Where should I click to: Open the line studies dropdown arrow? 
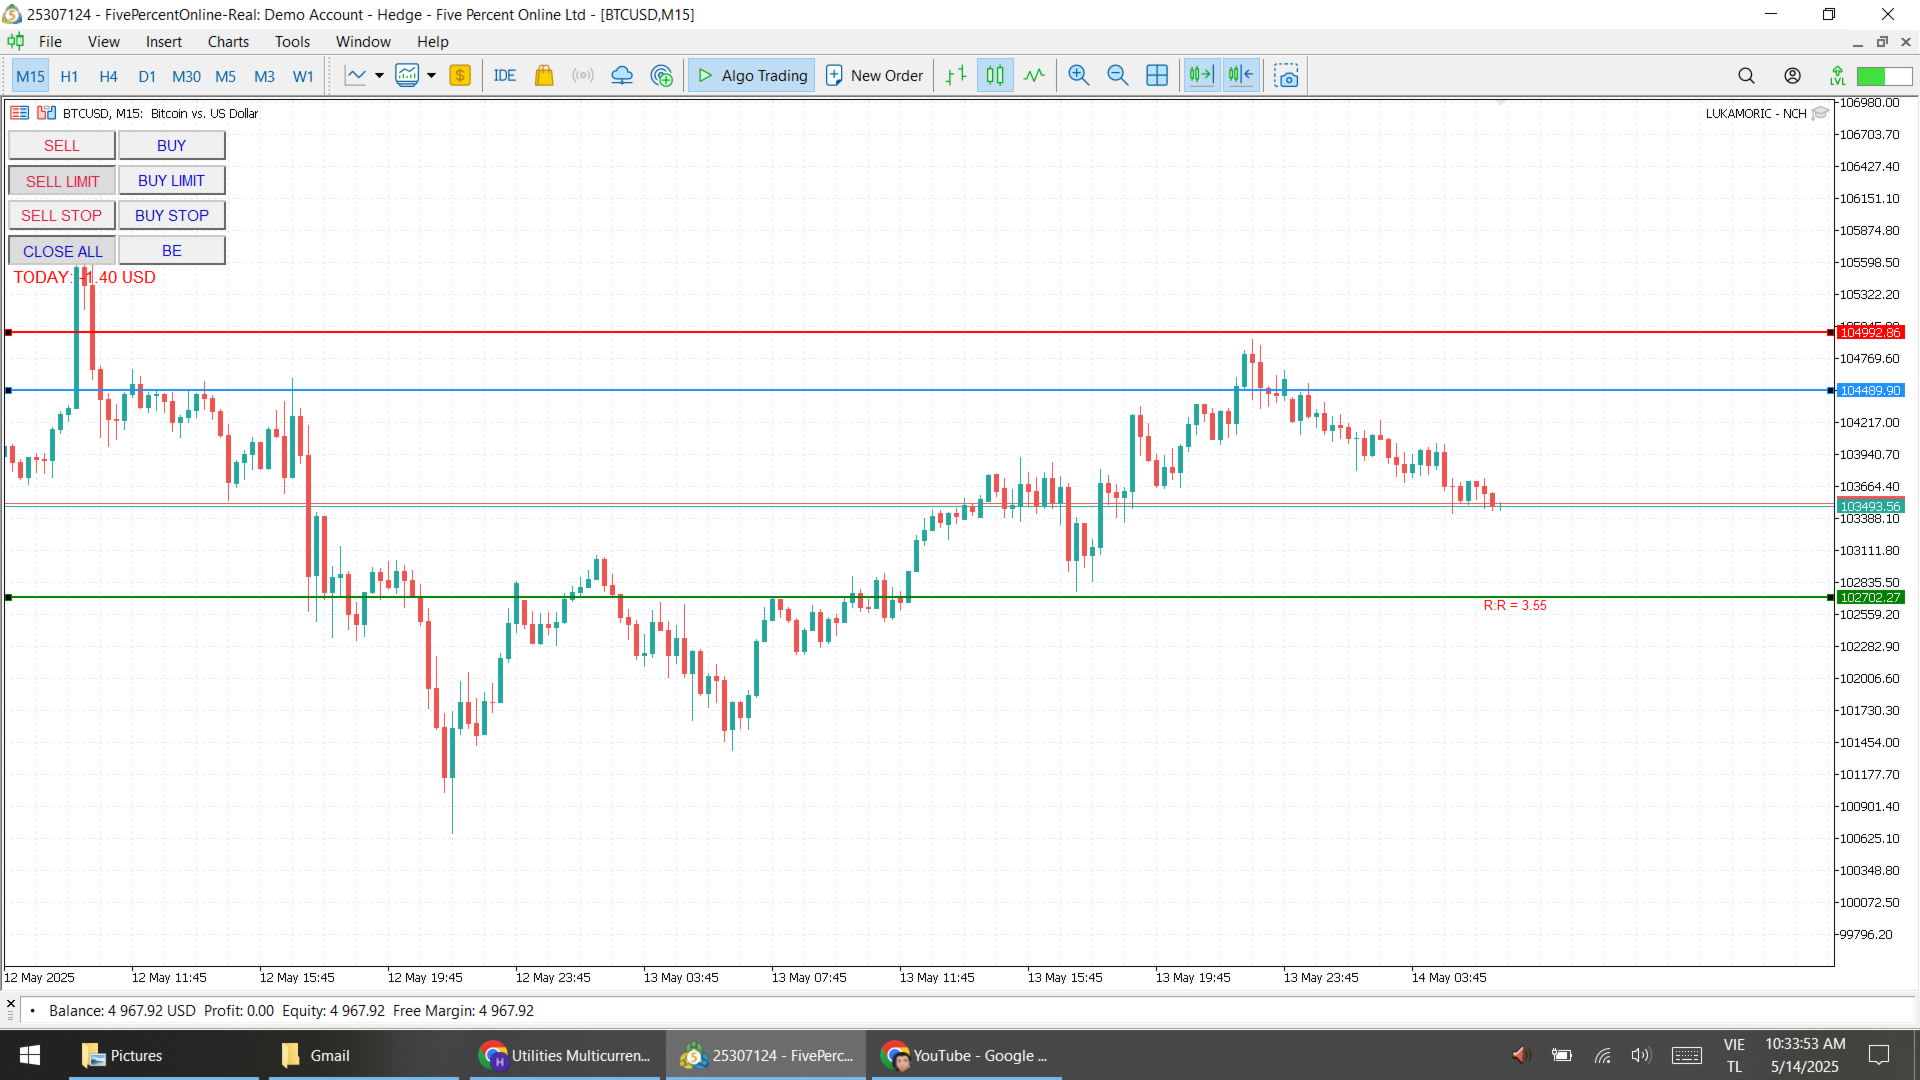click(x=378, y=75)
